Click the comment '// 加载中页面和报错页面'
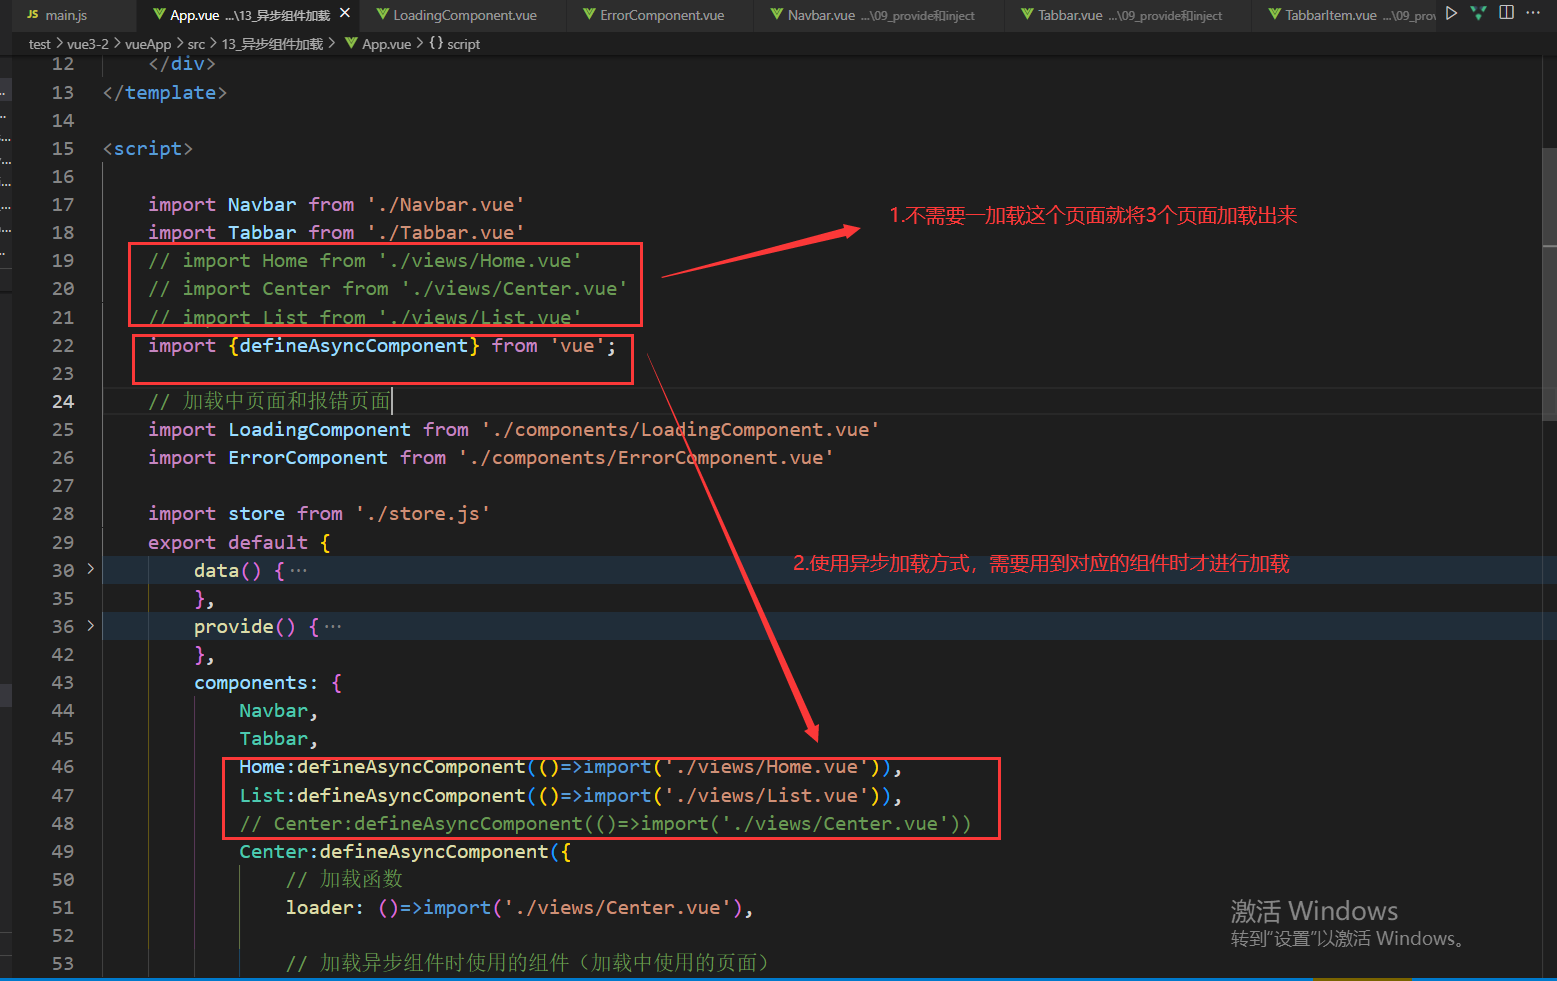 tap(269, 402)
